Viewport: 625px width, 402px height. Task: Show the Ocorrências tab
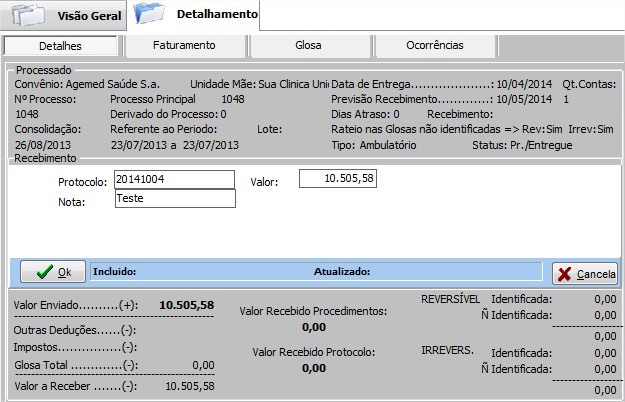(x=434, y=46)
